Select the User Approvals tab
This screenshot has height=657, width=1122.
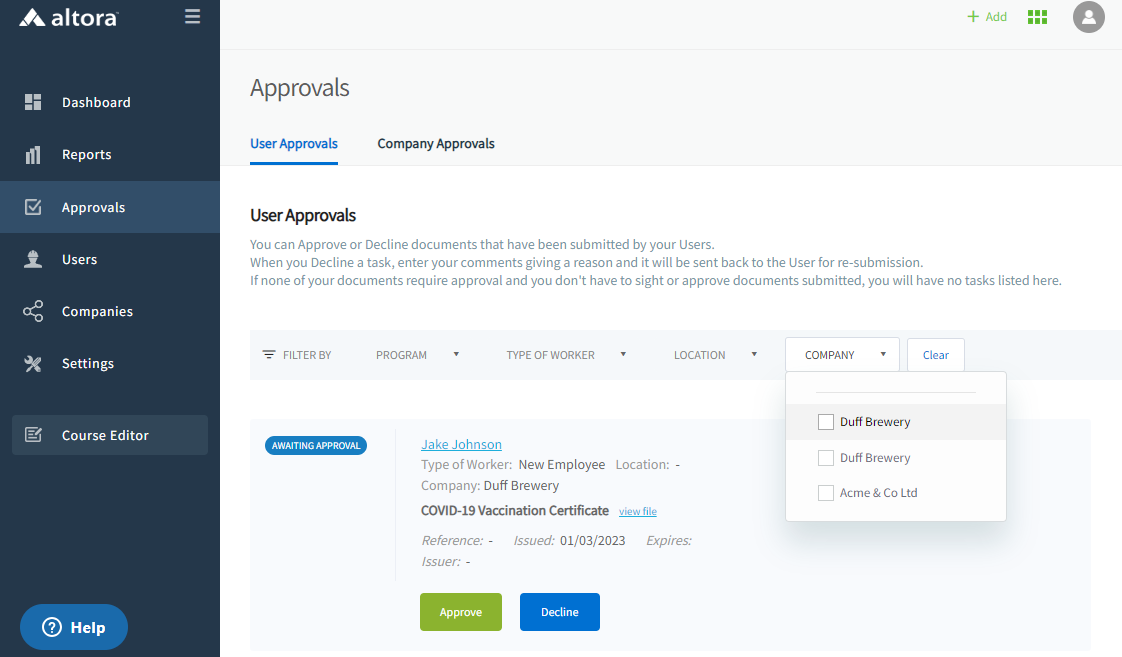tap(294, 144)
